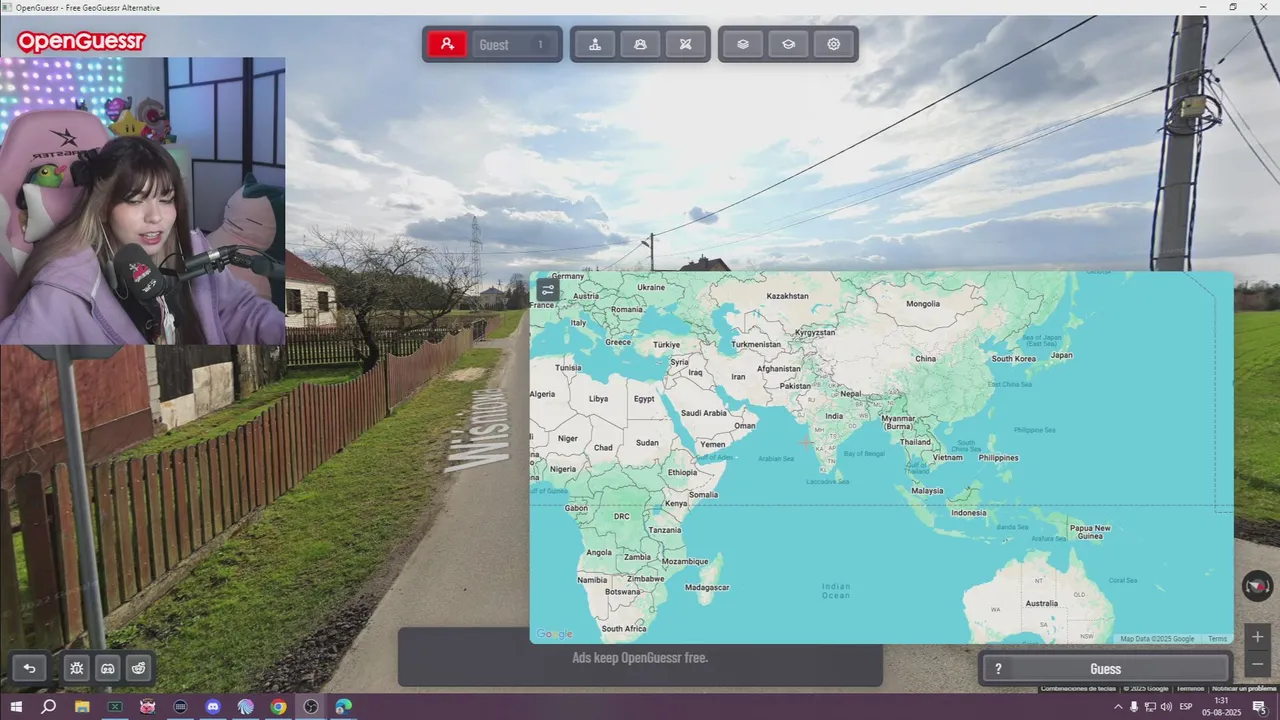Zoom in with the plus button
This screenshot has height=720, width=1280.
1258,637
